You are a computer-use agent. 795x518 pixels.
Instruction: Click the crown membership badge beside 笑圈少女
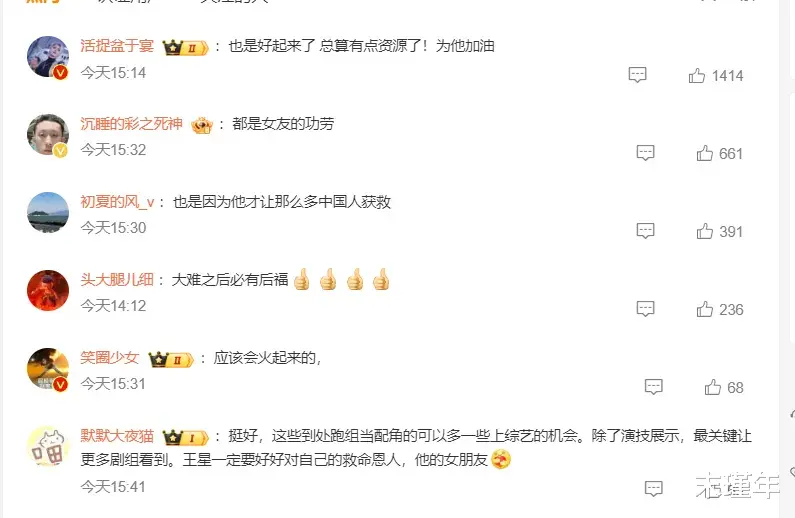171,359
